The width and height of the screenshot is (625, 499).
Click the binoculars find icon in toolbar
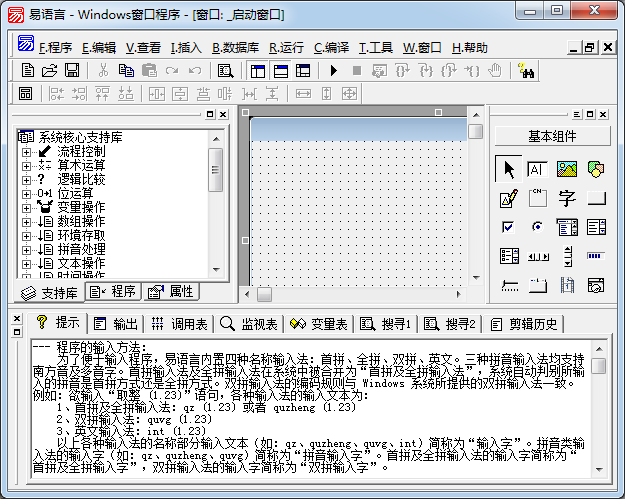526,71
